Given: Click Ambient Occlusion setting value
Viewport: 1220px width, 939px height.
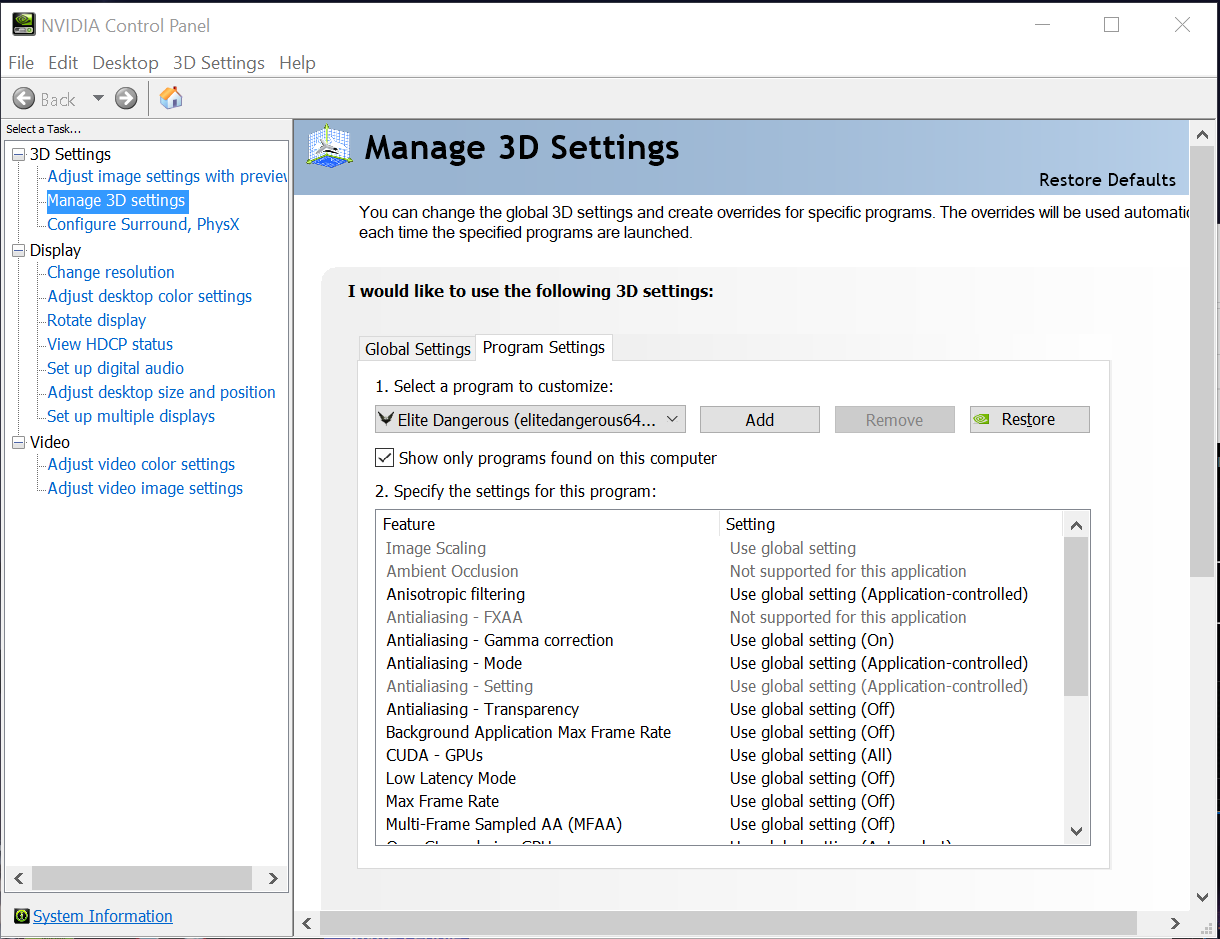Looking at the screenshot, I should pos(848,571).
